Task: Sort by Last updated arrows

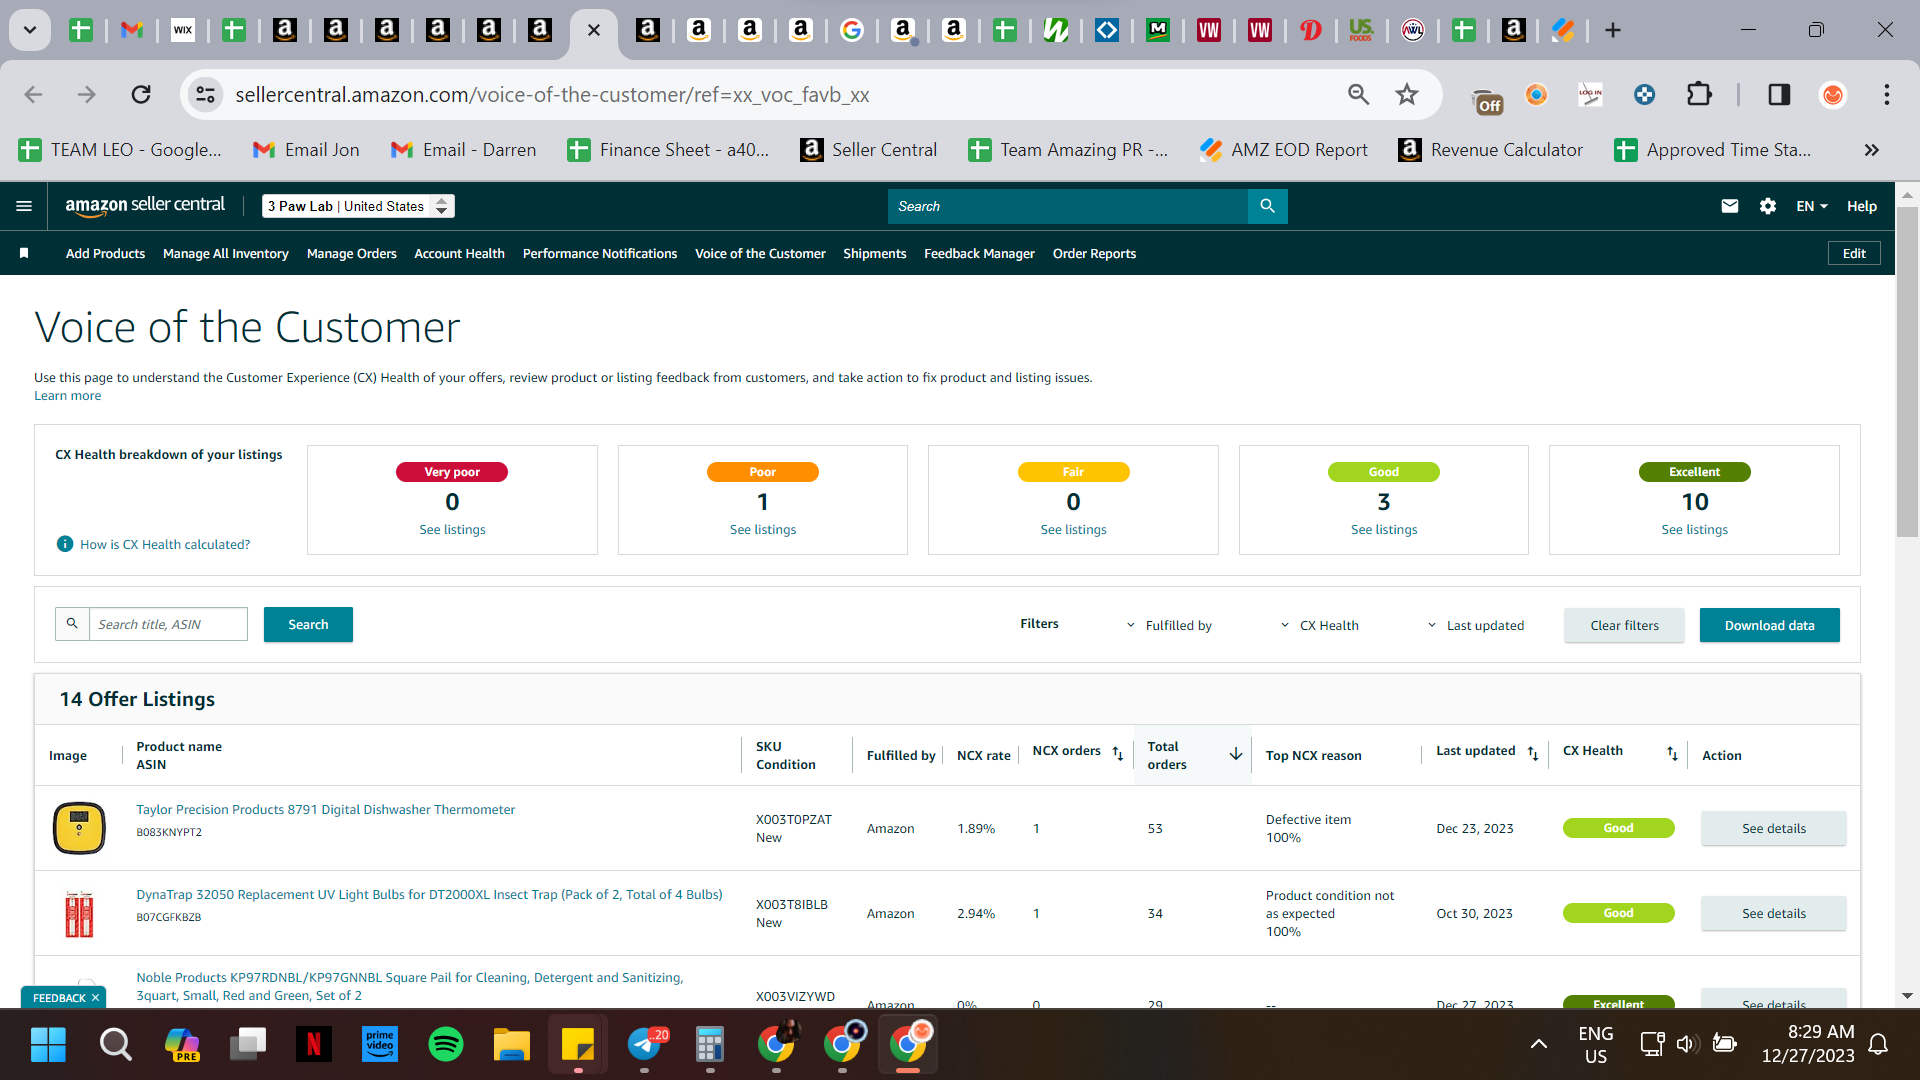Action: (x=1532, y=753)
